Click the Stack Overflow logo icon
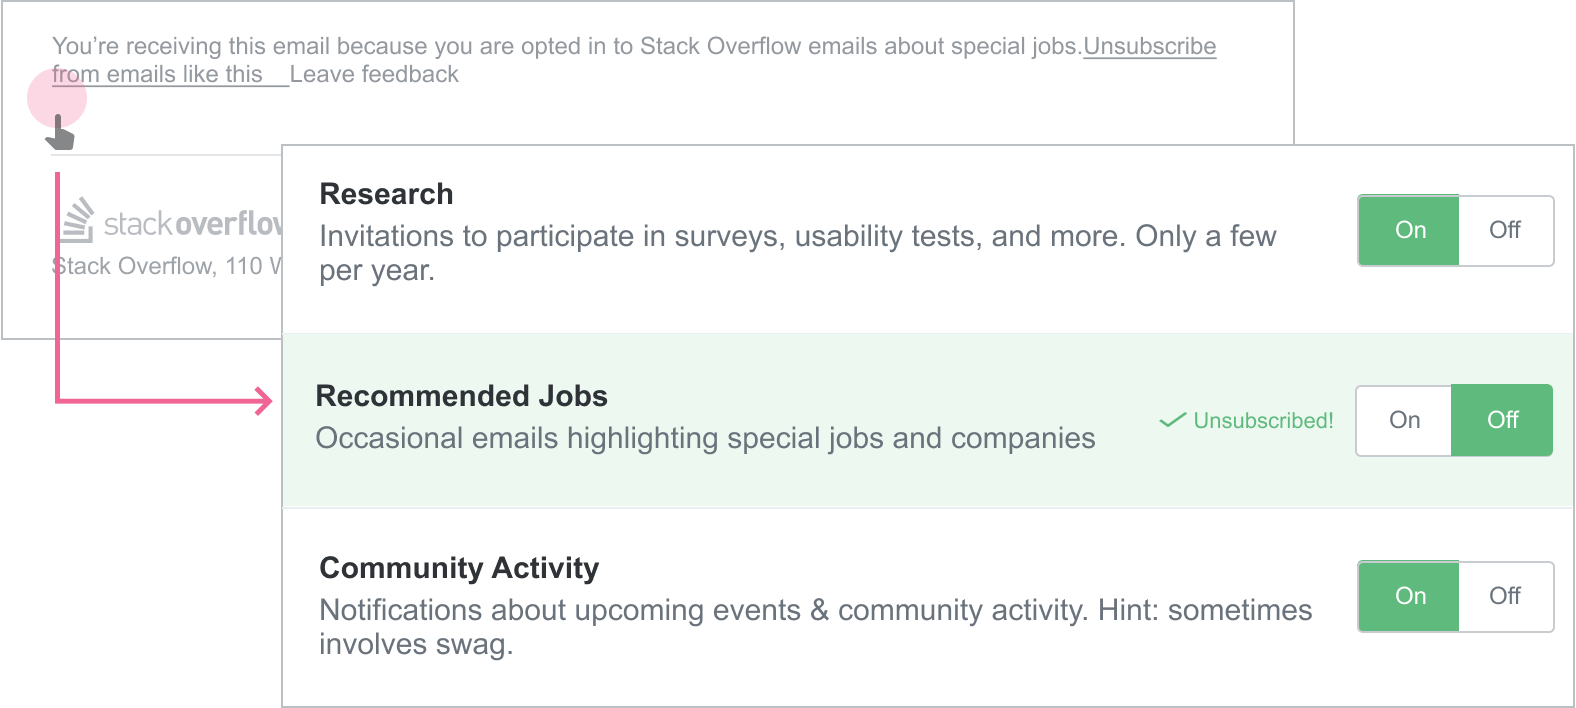This screenshot has height=708, width=1576. [x=78, y=220]
